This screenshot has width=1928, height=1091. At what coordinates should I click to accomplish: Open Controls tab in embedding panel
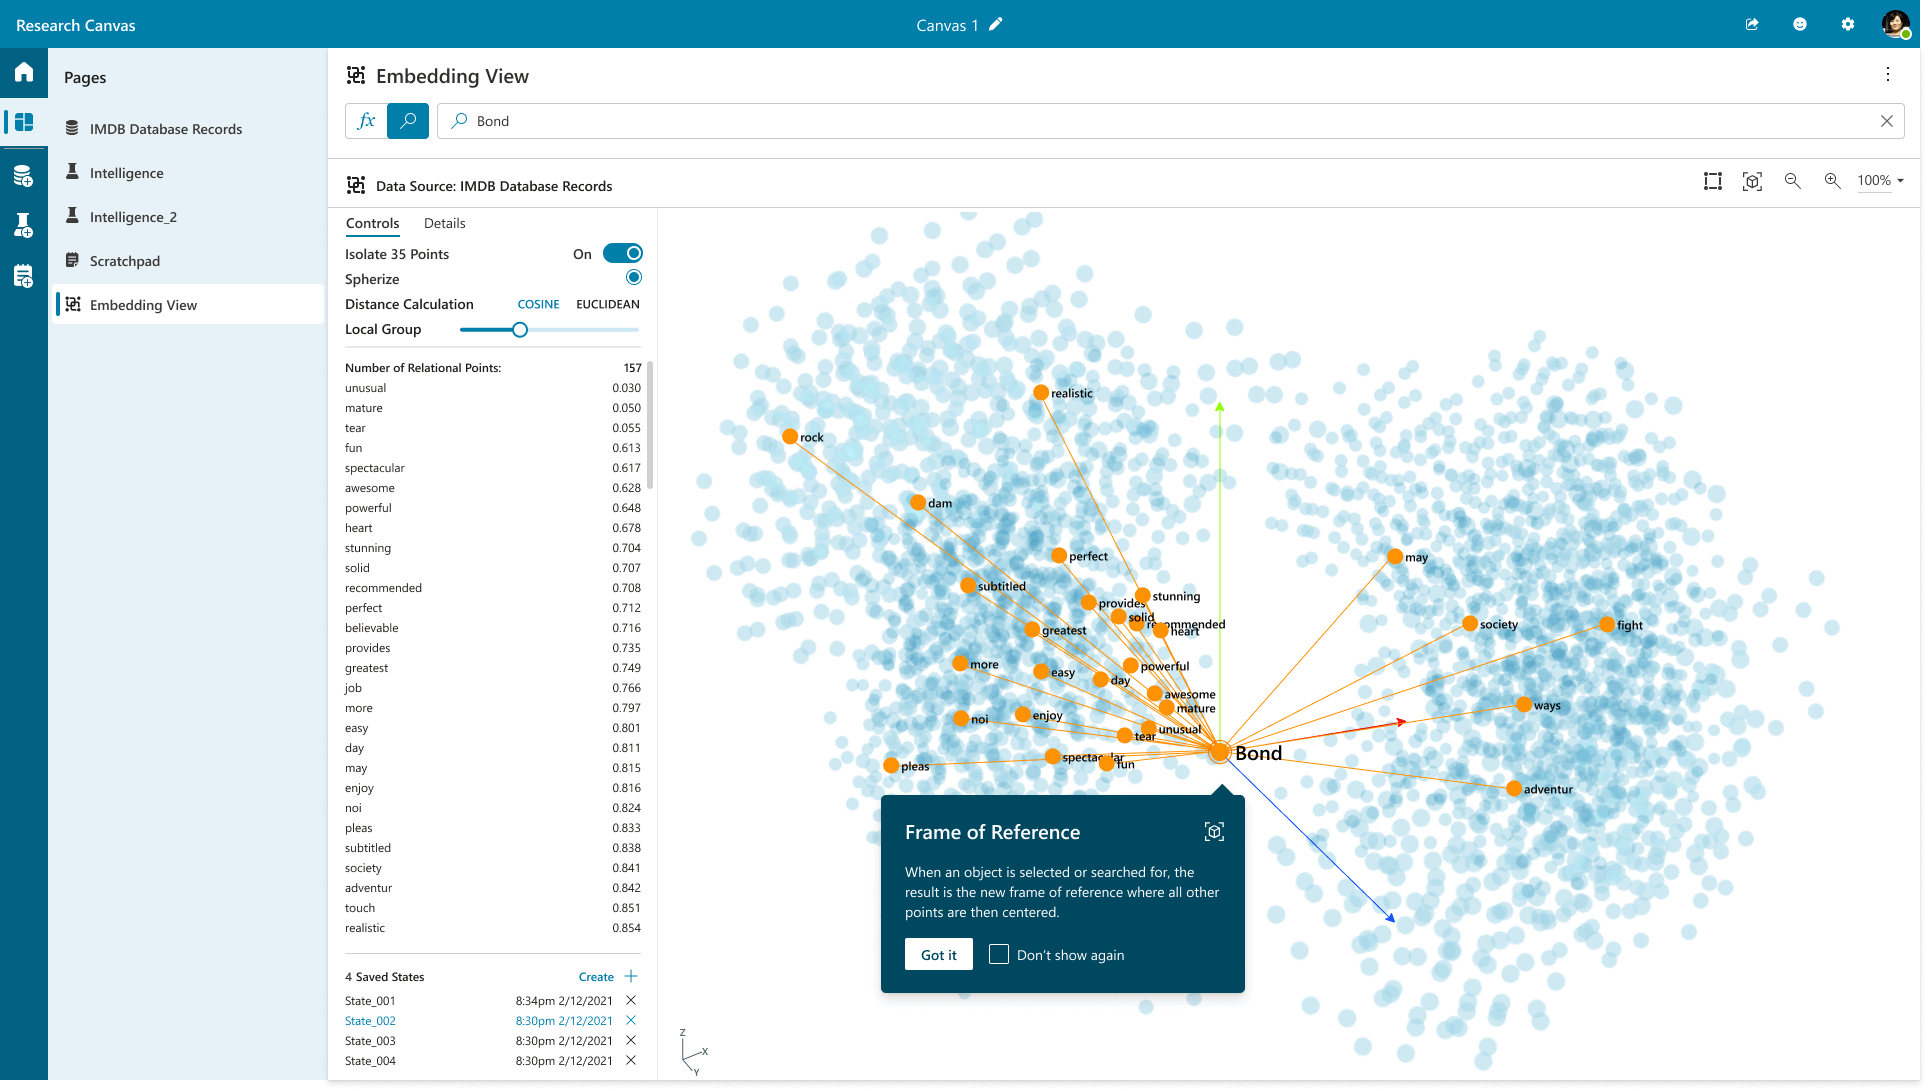click(x=372, y=222)
